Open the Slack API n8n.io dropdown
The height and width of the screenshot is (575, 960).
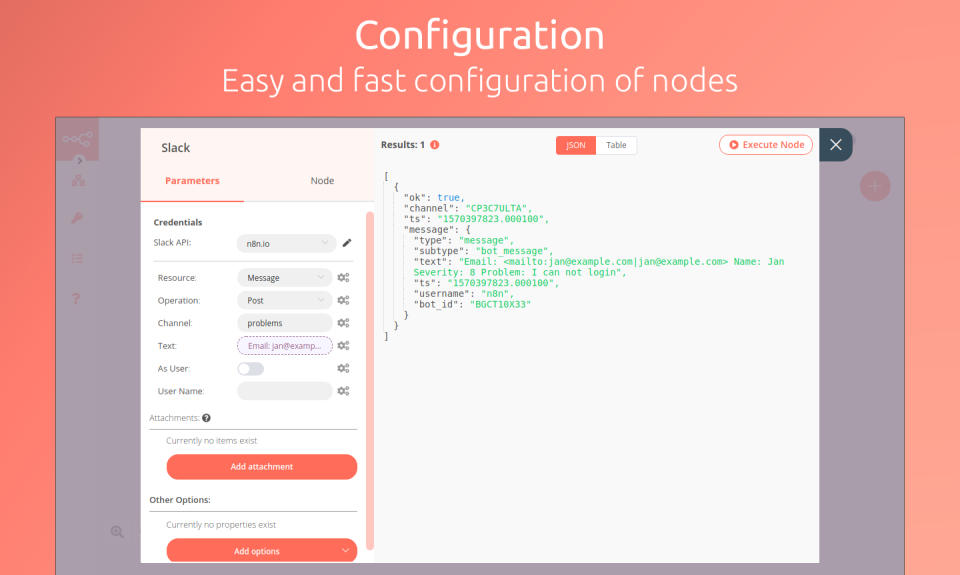tap(287, 243)
